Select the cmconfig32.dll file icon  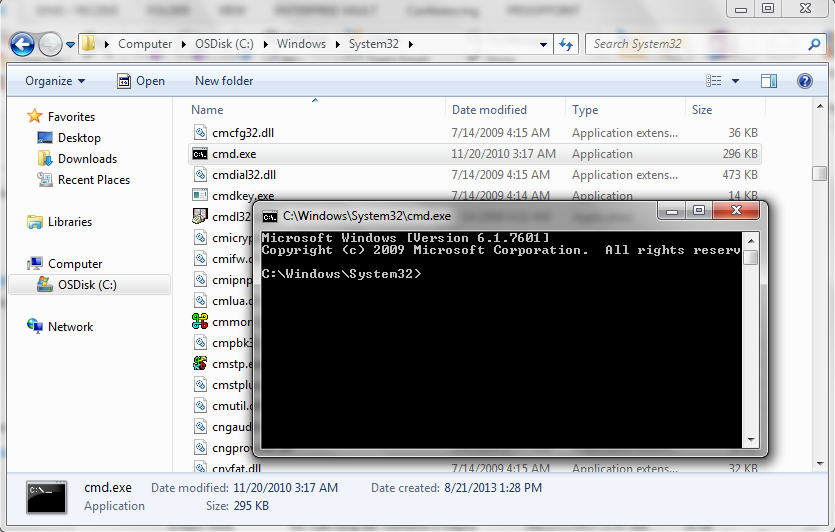click(199, 133)
